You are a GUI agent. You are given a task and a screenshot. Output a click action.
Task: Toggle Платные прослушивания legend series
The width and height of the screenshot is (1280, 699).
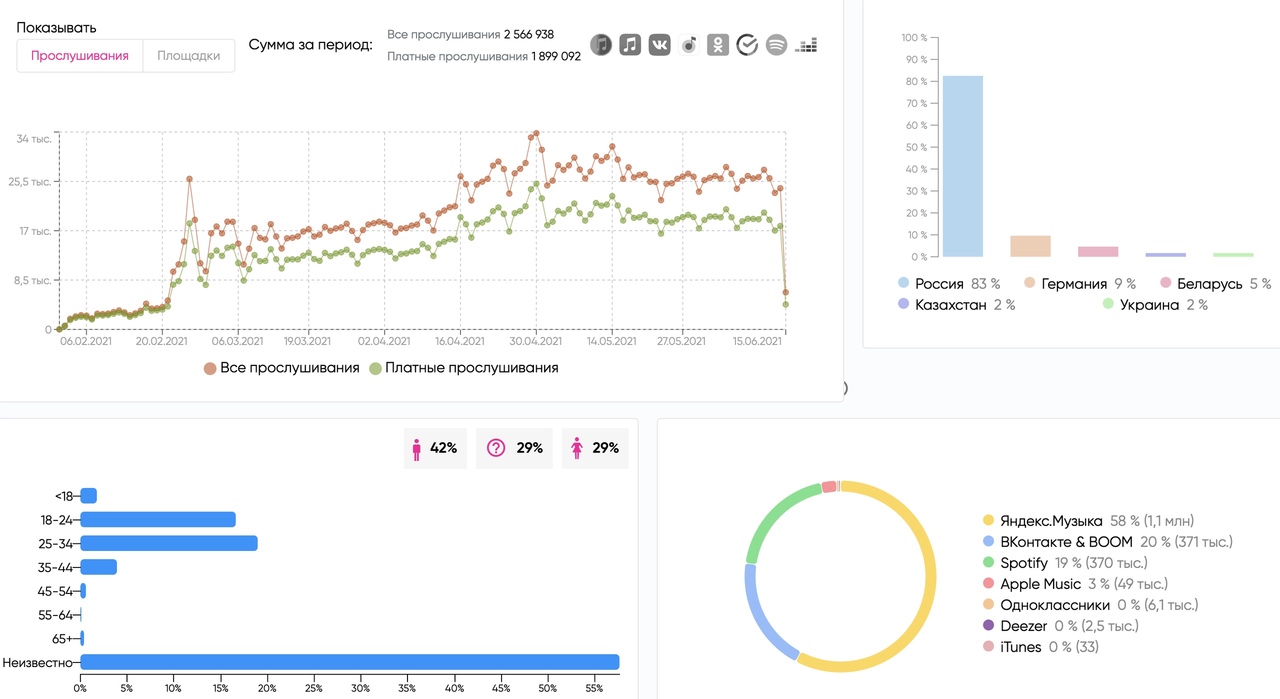click(464, 368)
